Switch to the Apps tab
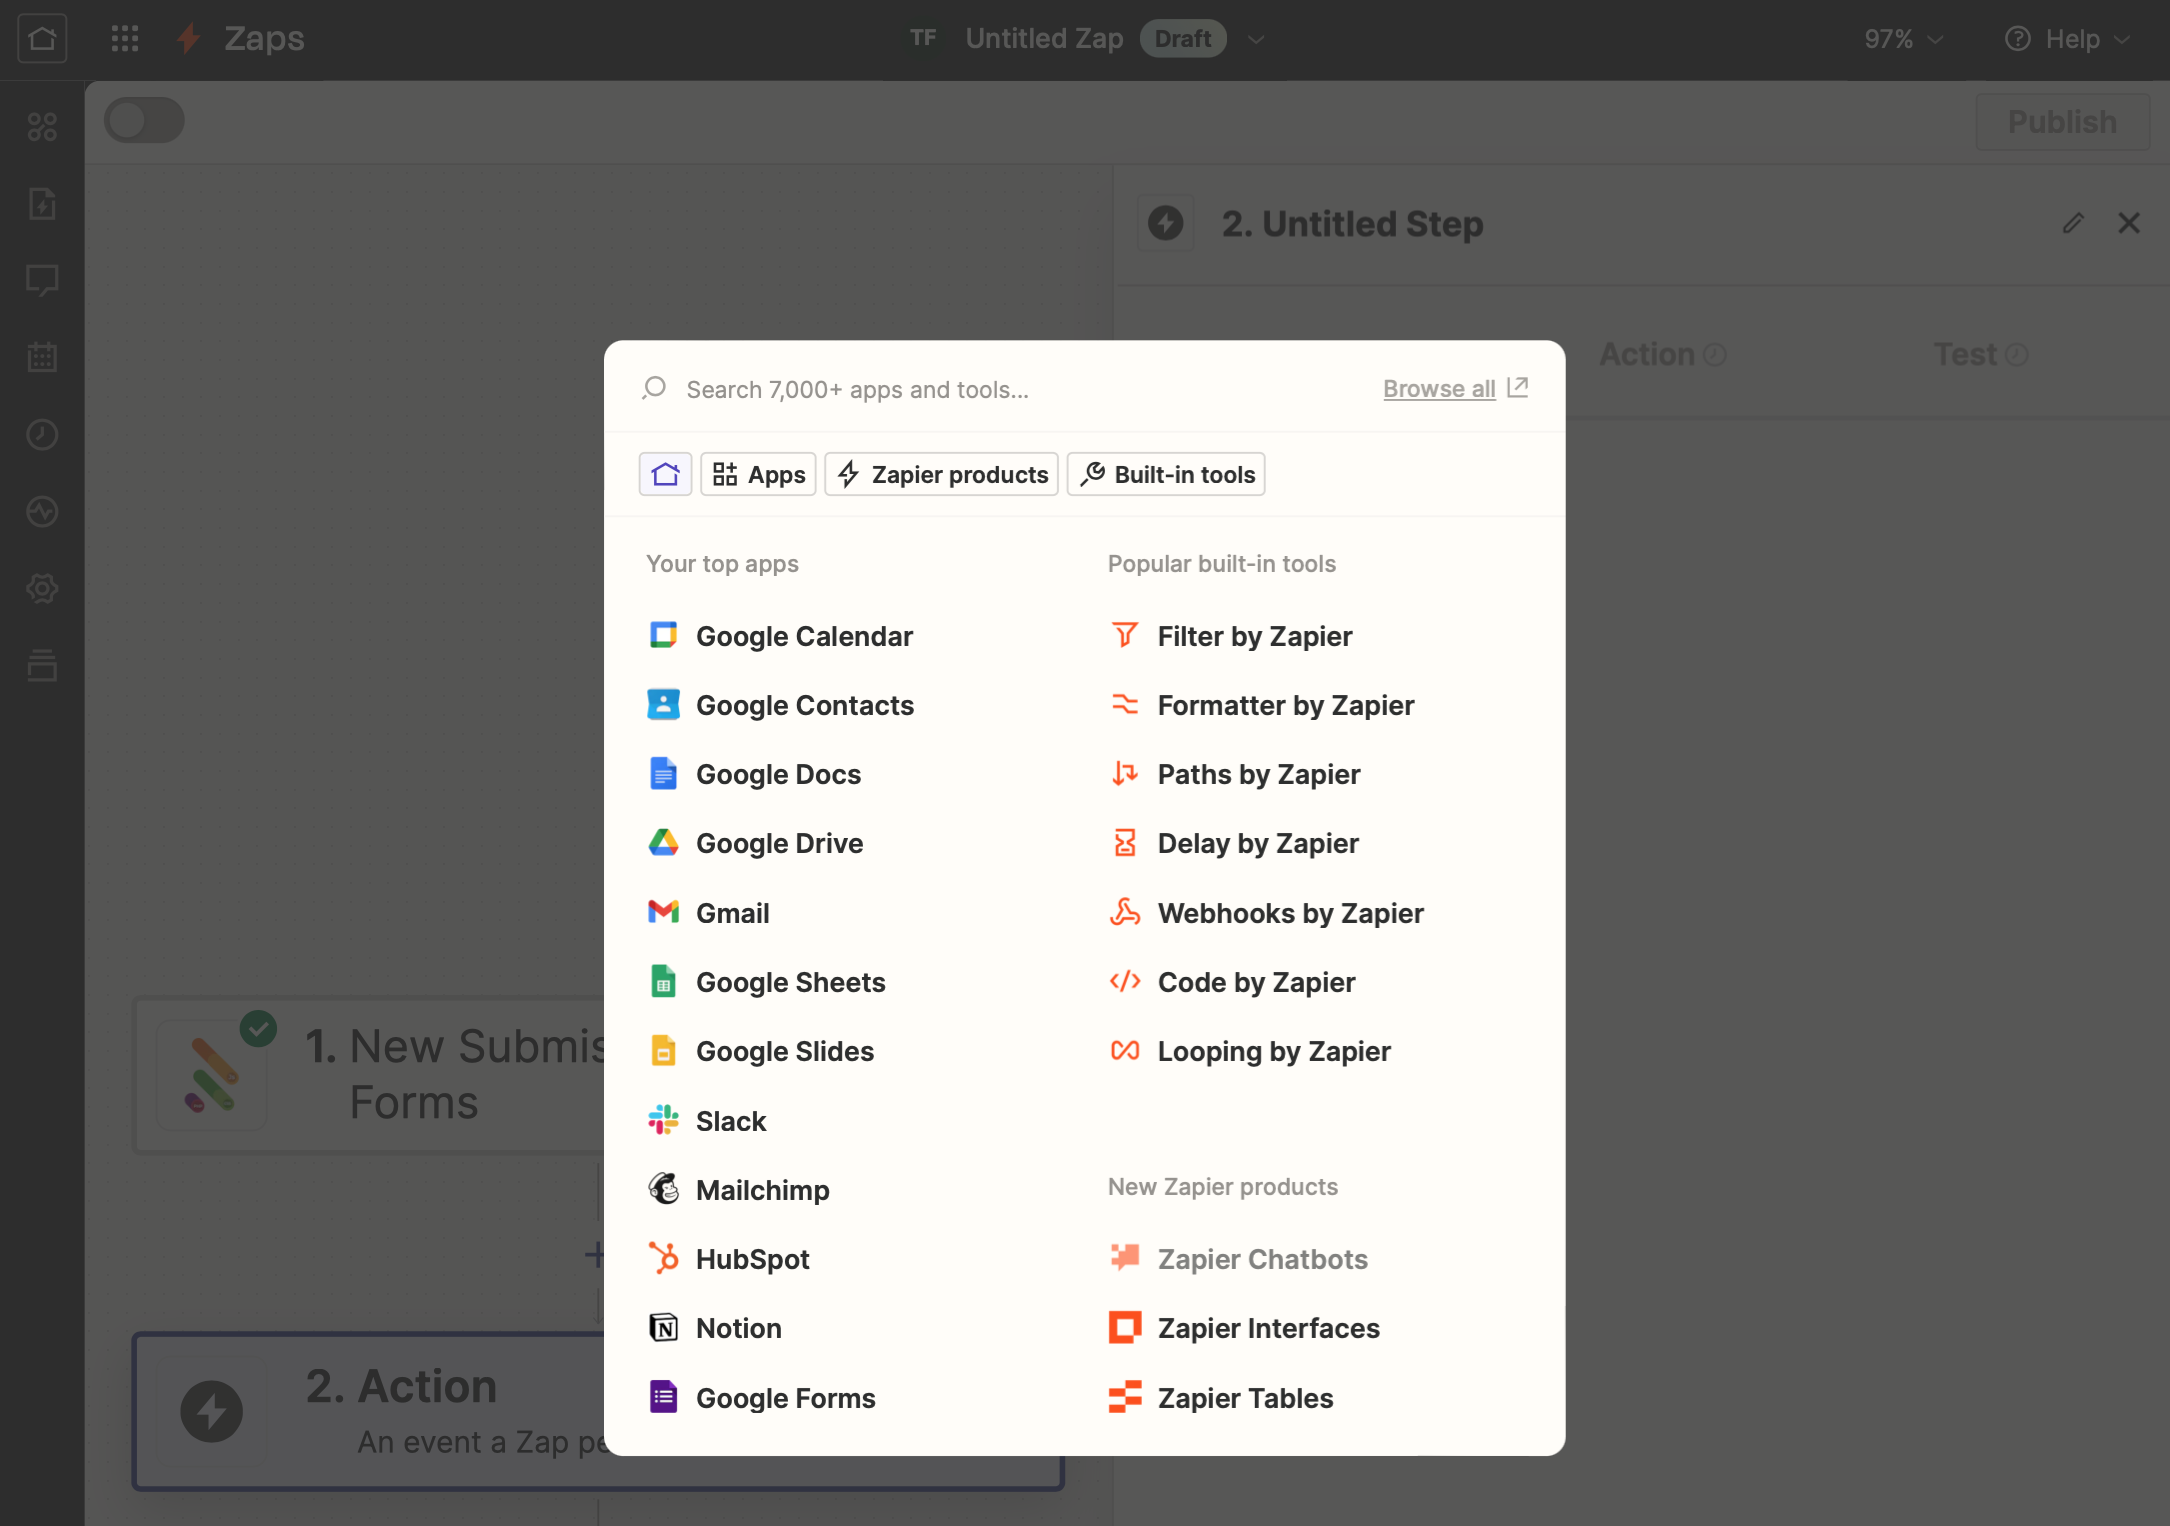 click(x=758, y=474)
